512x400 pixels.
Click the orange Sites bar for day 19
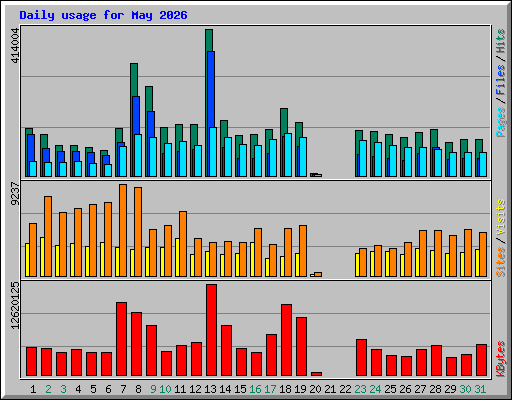(x=303, y=251)
